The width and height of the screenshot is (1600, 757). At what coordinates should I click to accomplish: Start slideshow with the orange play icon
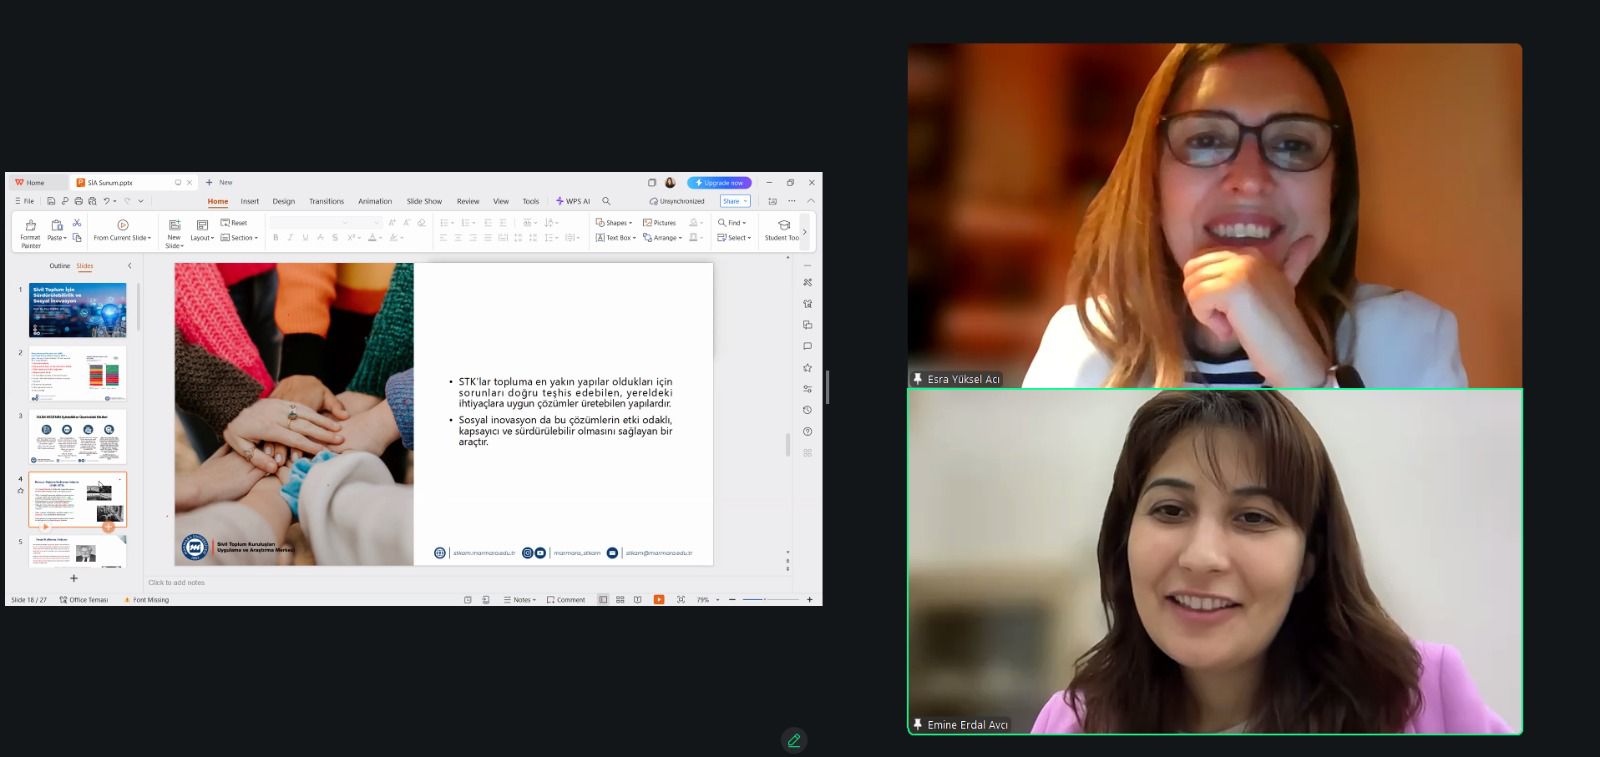(x=659, y=600)
